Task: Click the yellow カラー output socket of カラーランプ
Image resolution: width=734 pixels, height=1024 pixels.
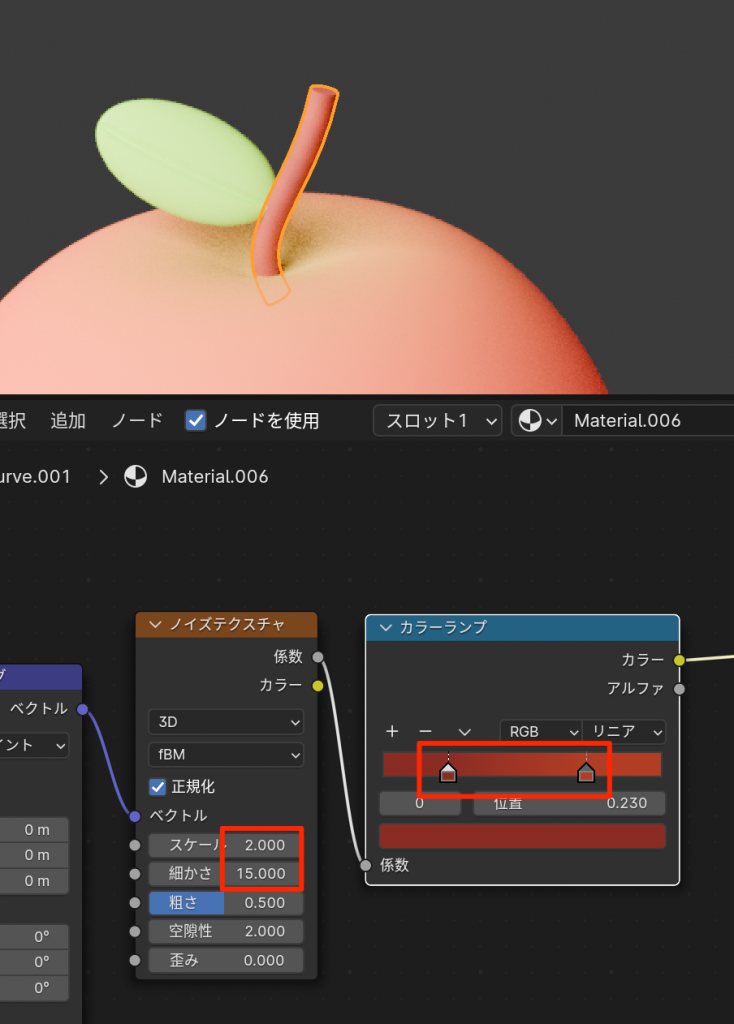Action: click(679, 660)
